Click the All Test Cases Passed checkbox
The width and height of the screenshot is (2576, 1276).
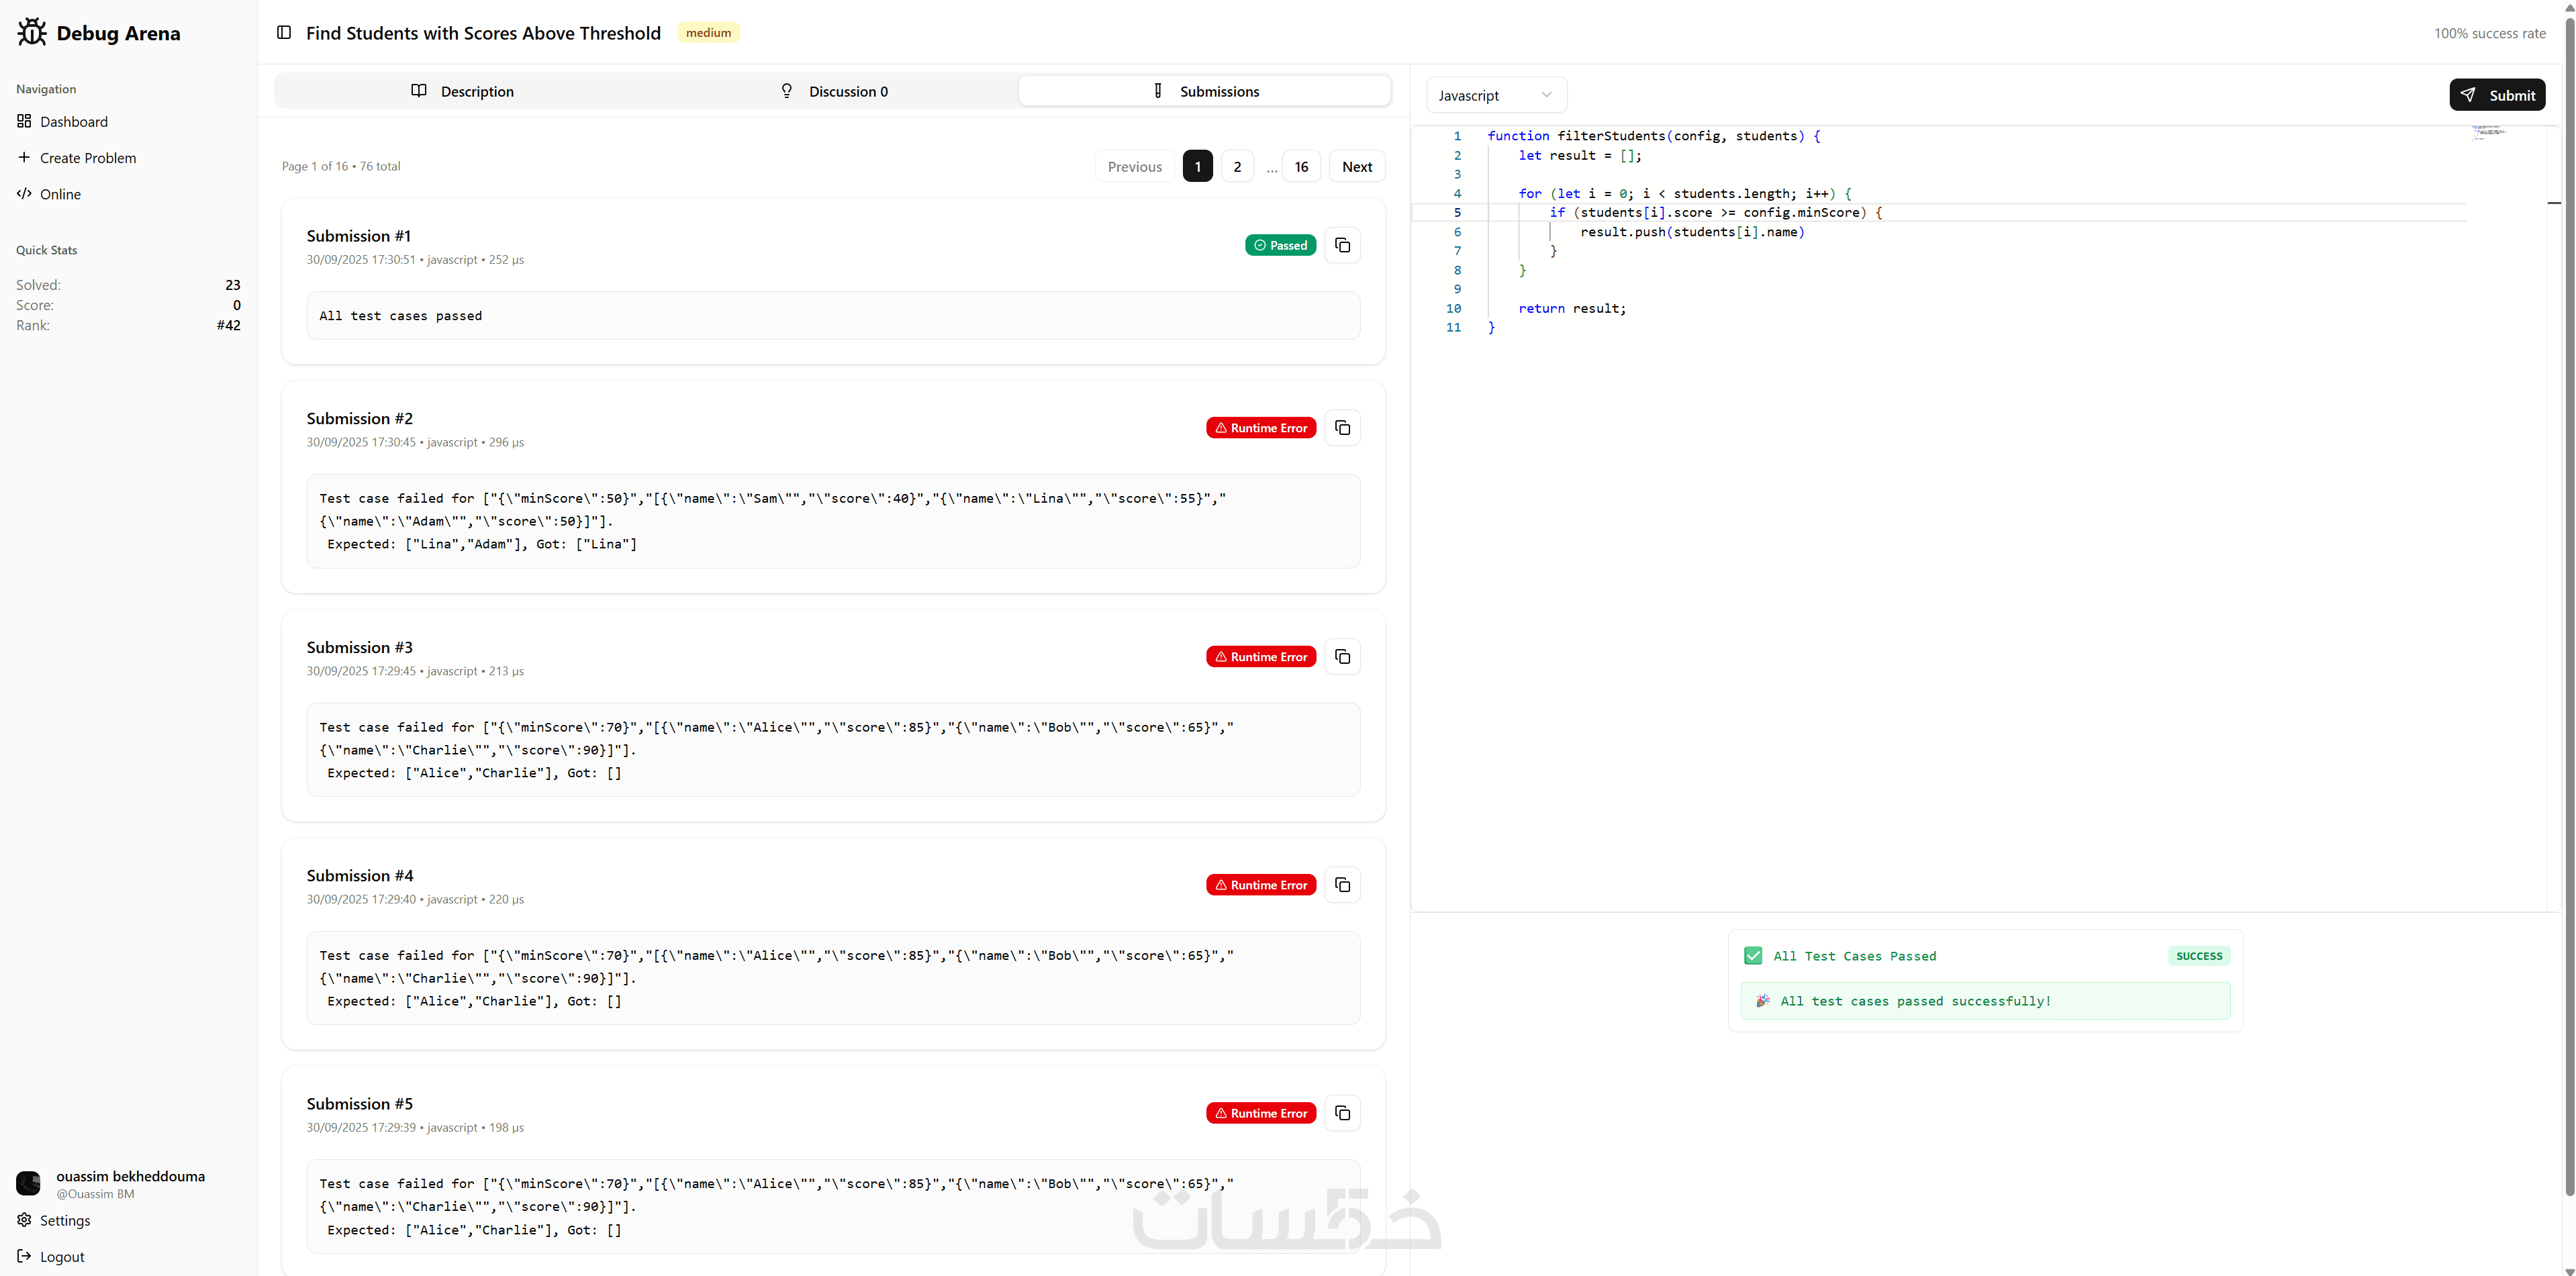point(1753,956)
